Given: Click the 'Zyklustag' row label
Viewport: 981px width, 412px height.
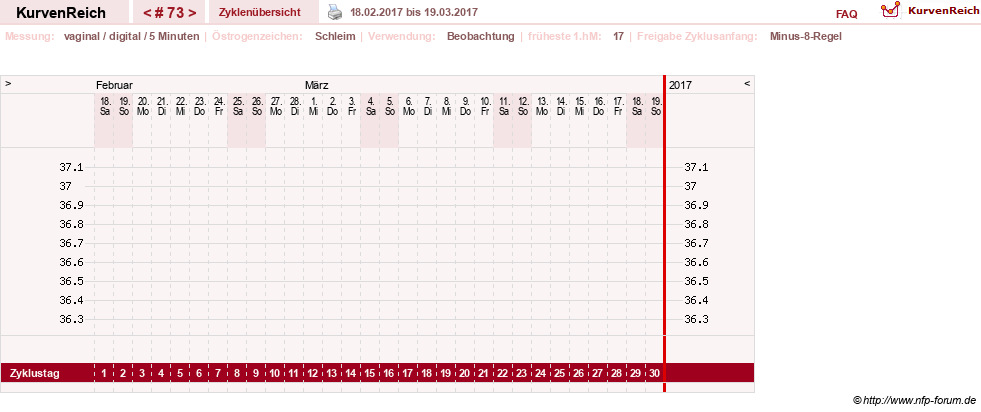Looking at the screenshot, I should pos(35,374).
